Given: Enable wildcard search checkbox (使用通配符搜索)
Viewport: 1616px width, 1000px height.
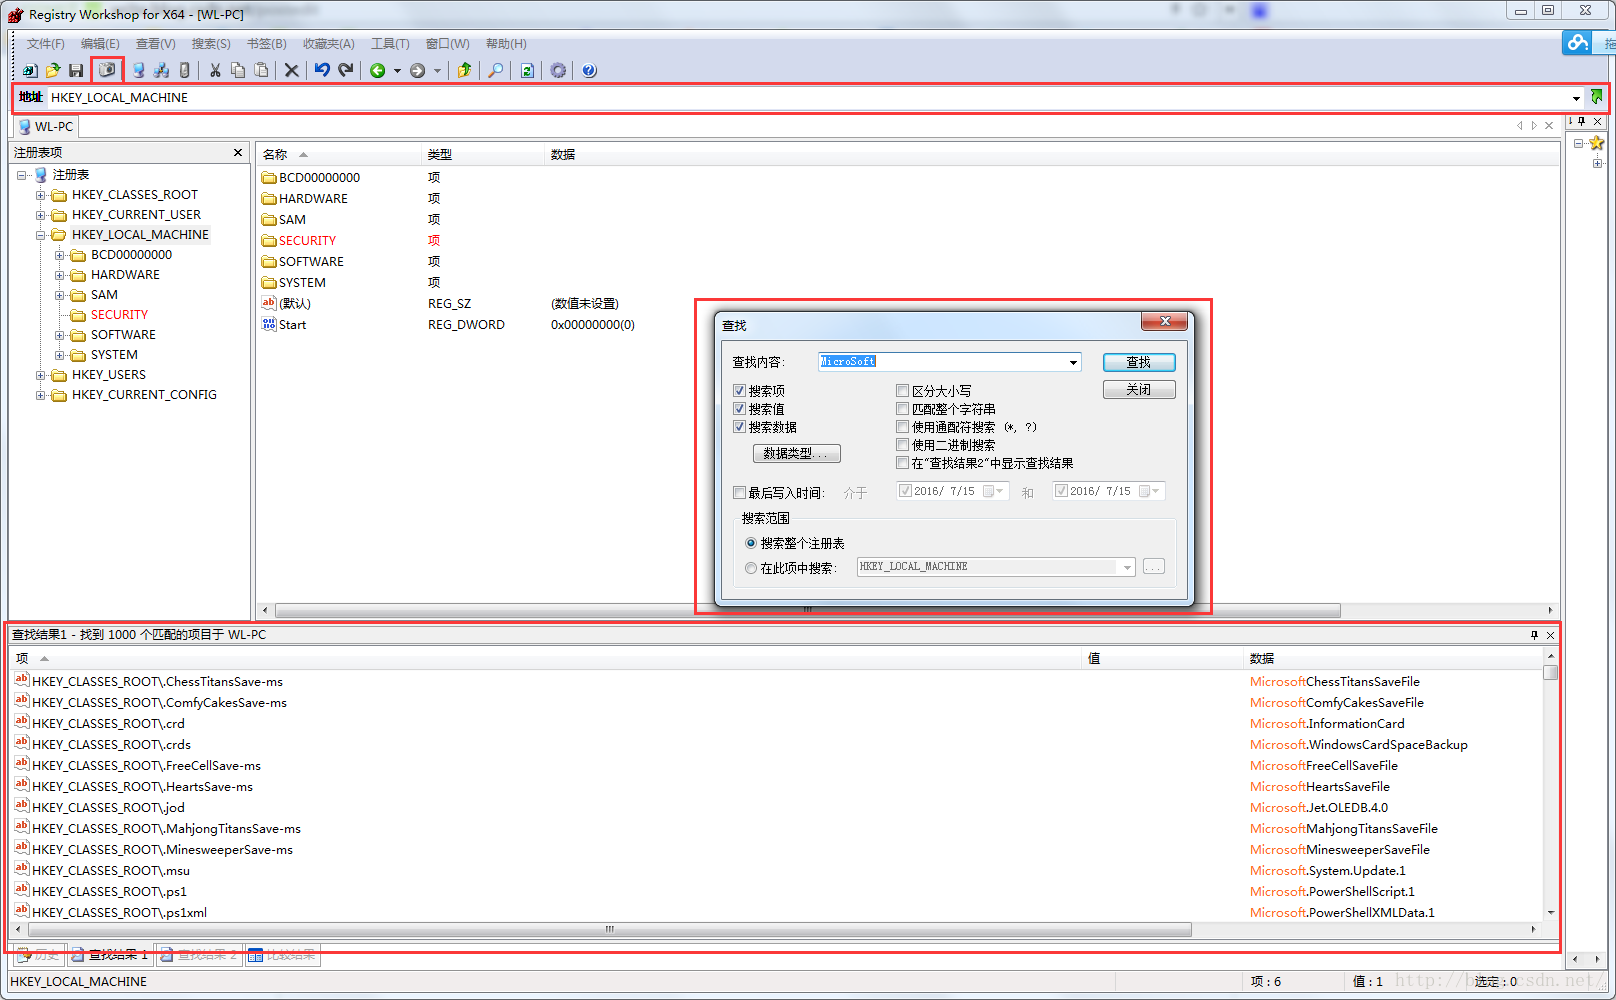Looking at the screenshot, I should click(x=902, y=427).
